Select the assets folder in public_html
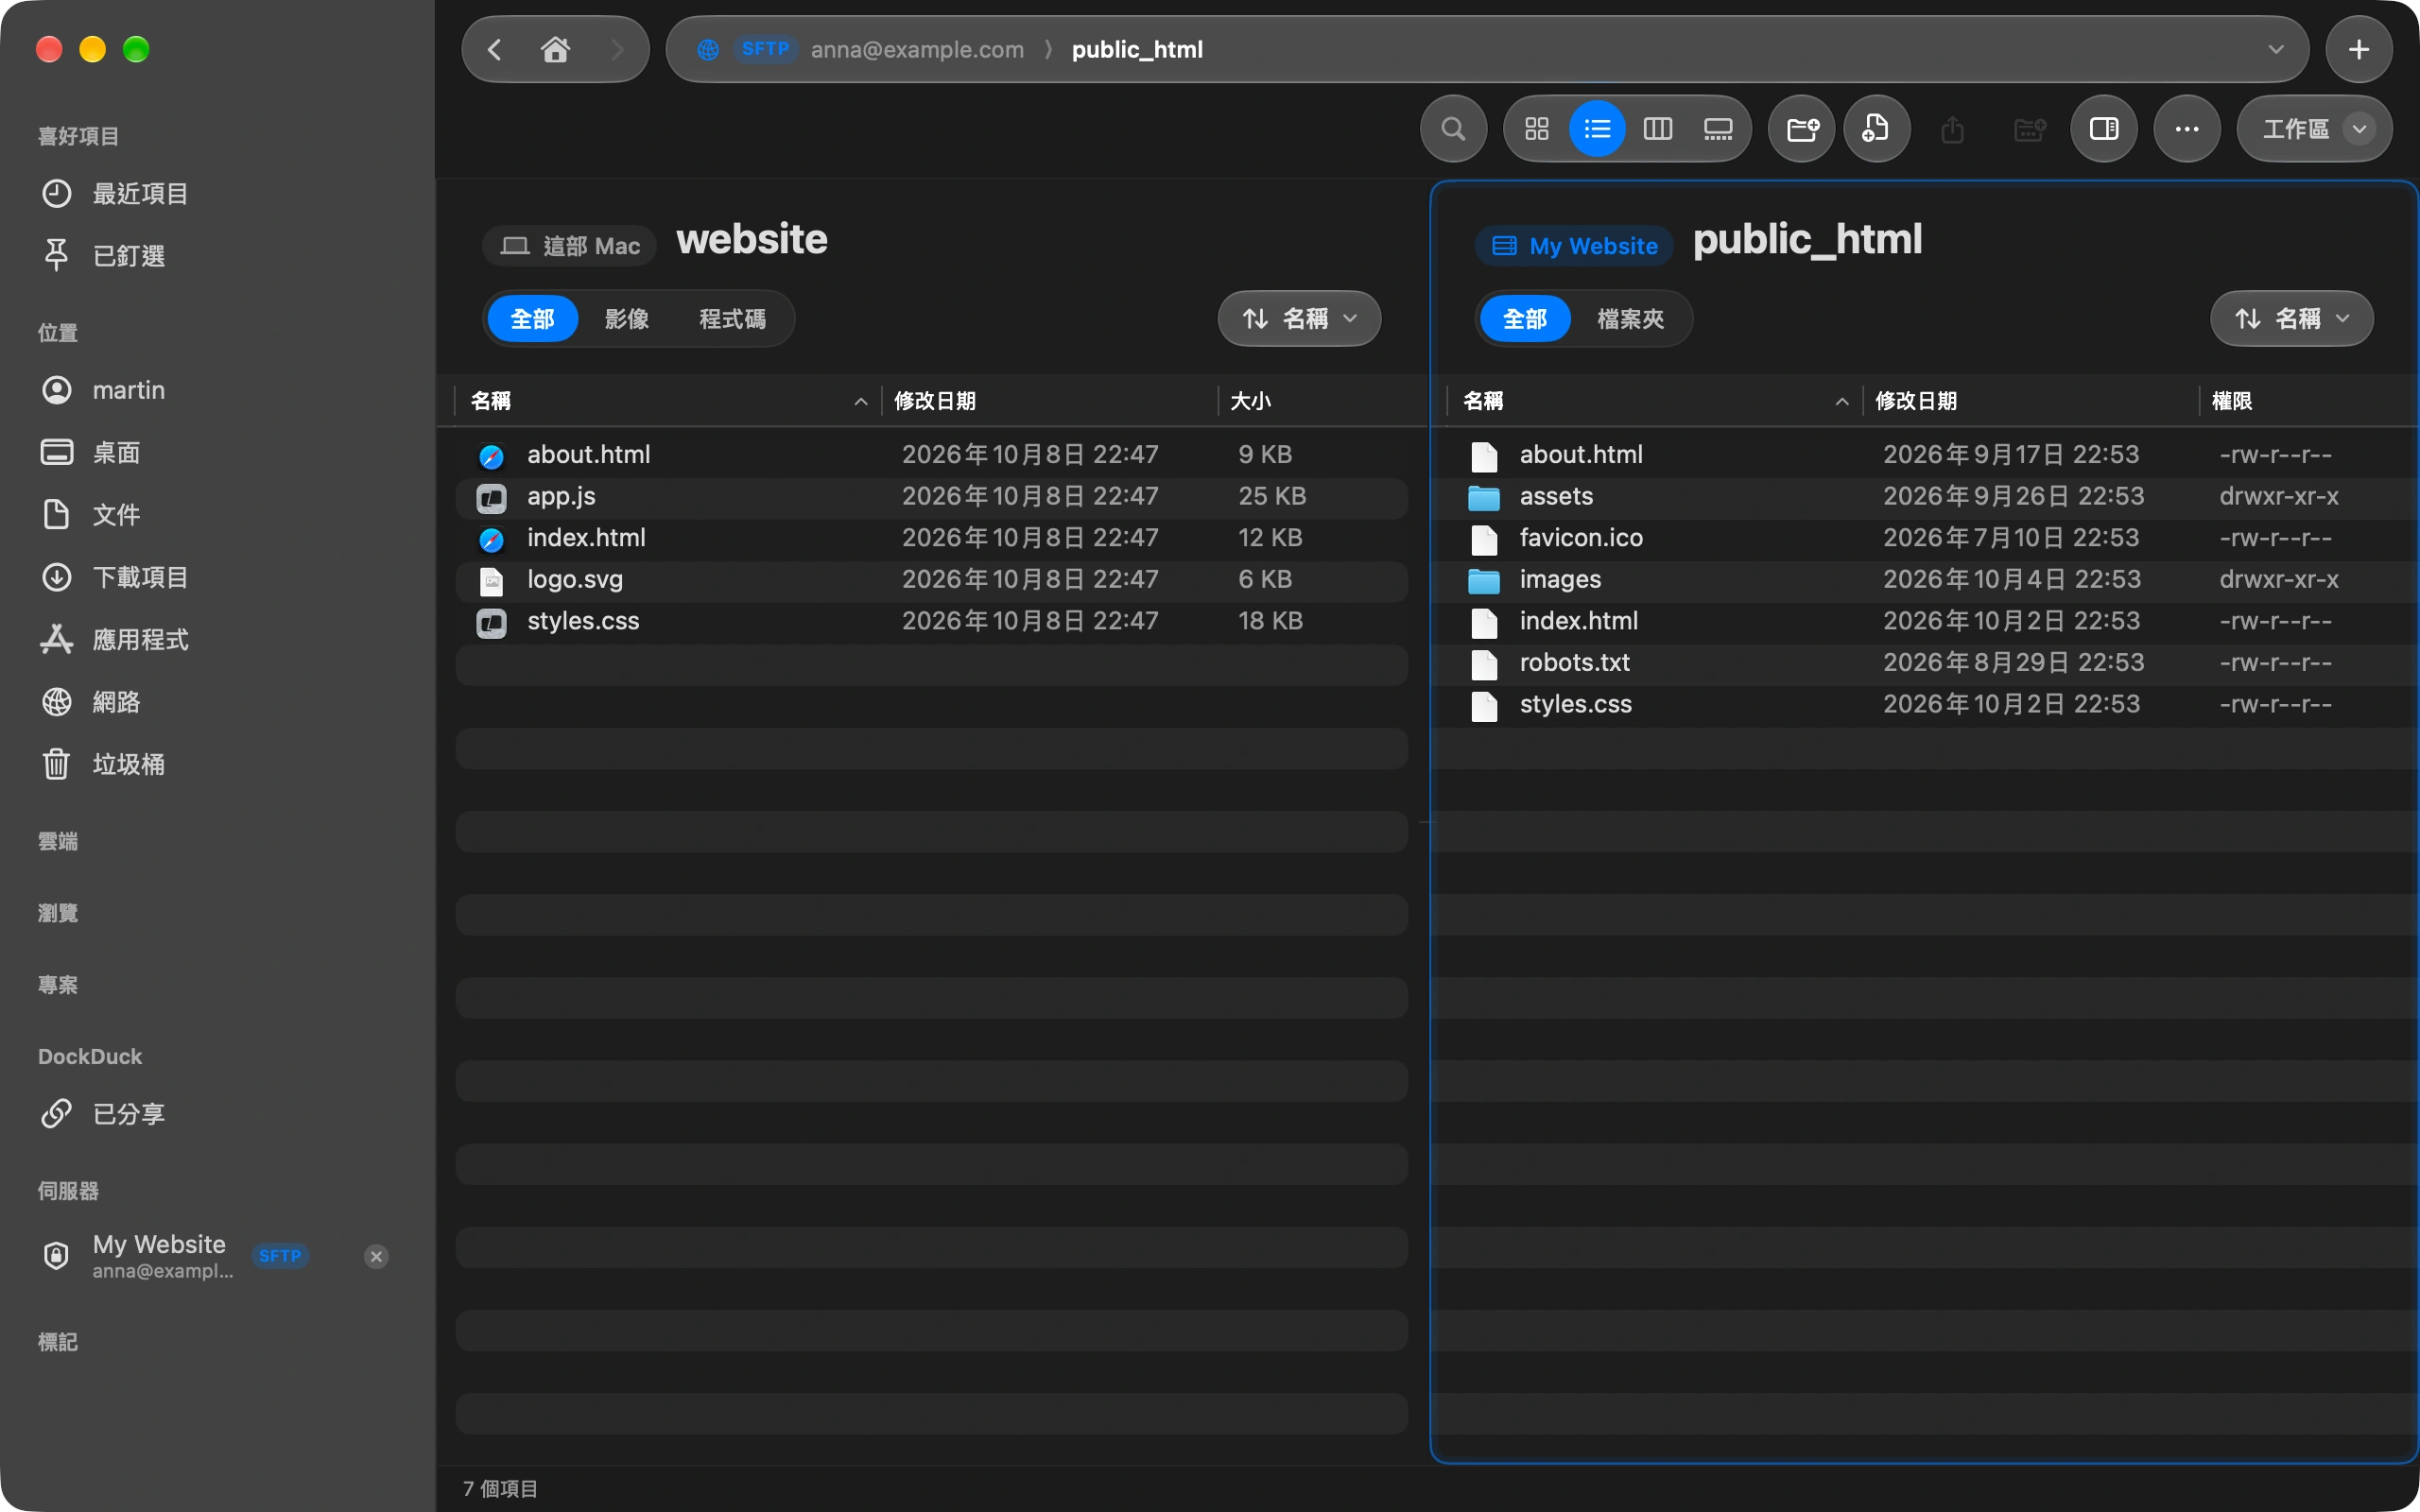 [x=1924, y=497]
